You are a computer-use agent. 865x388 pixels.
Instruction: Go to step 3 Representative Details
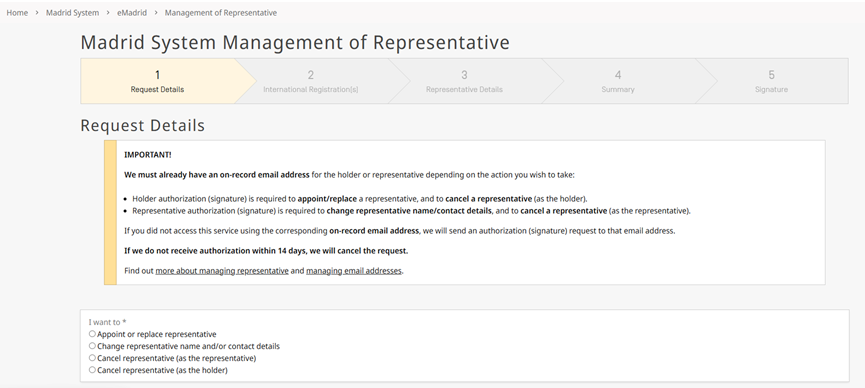464,81
